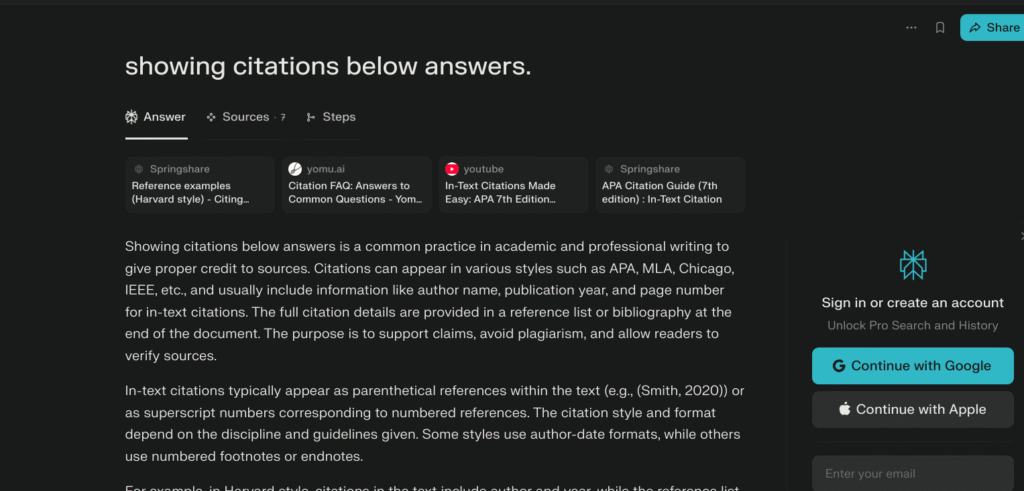Image resolution: width=1024 pixels, height=491 pixels.
Task: Click the APA Citation Guide globe icon
Action: pos(608,169)
